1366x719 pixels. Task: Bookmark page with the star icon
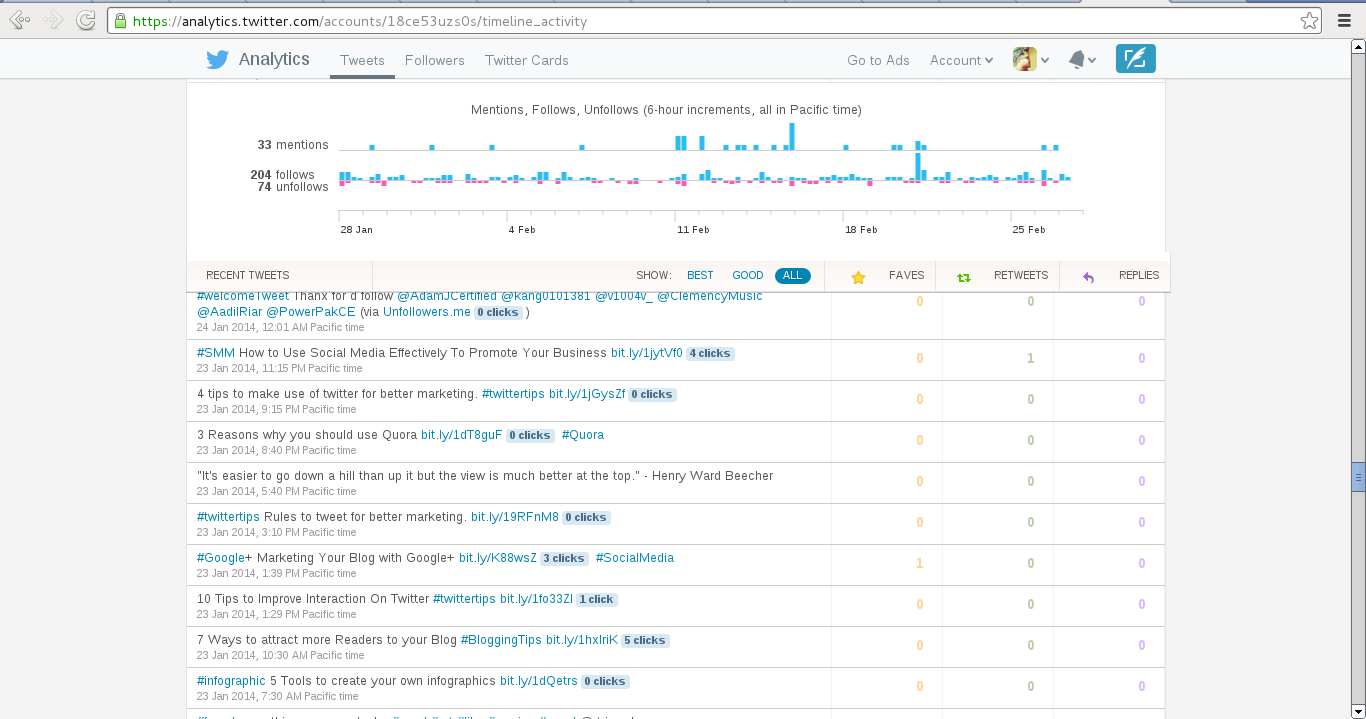pos(1309,20)
